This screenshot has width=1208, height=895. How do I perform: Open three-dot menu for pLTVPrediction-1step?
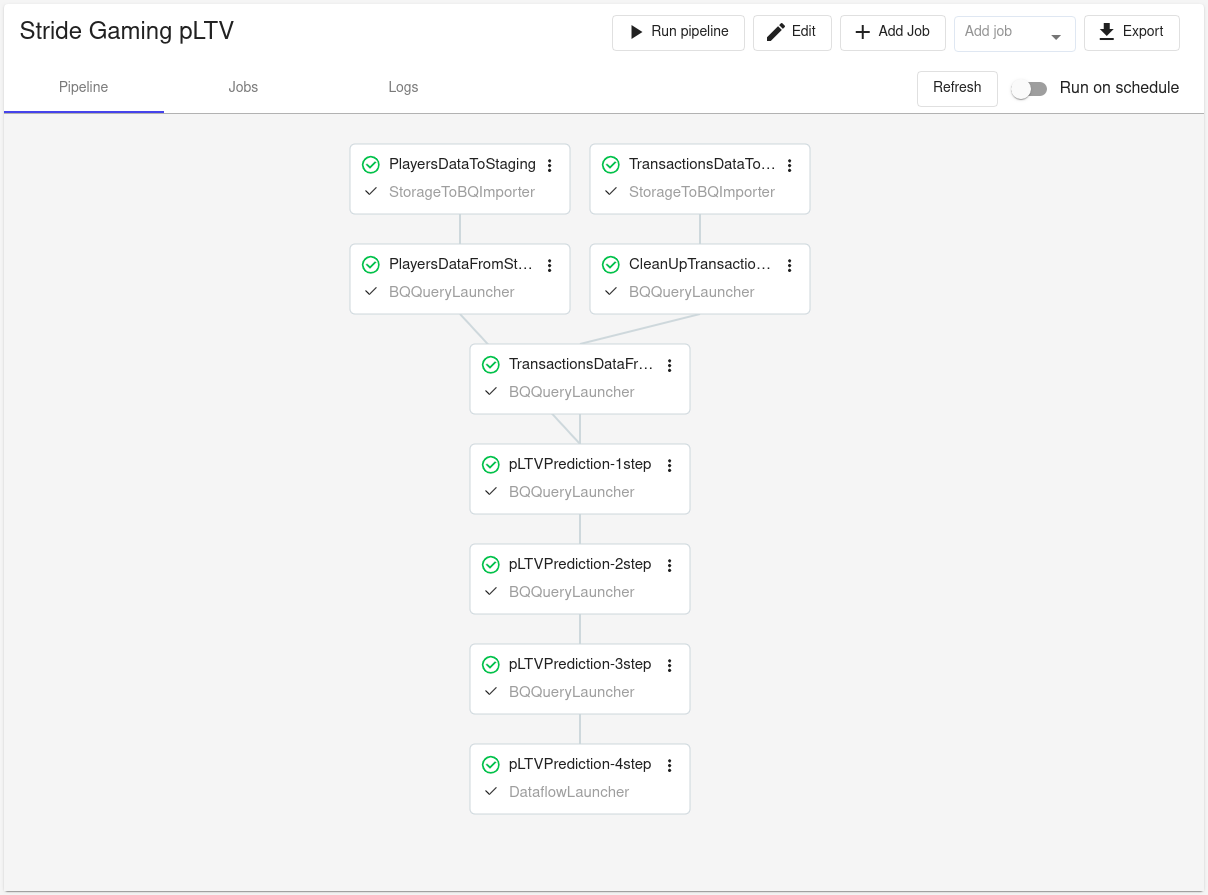670,466
